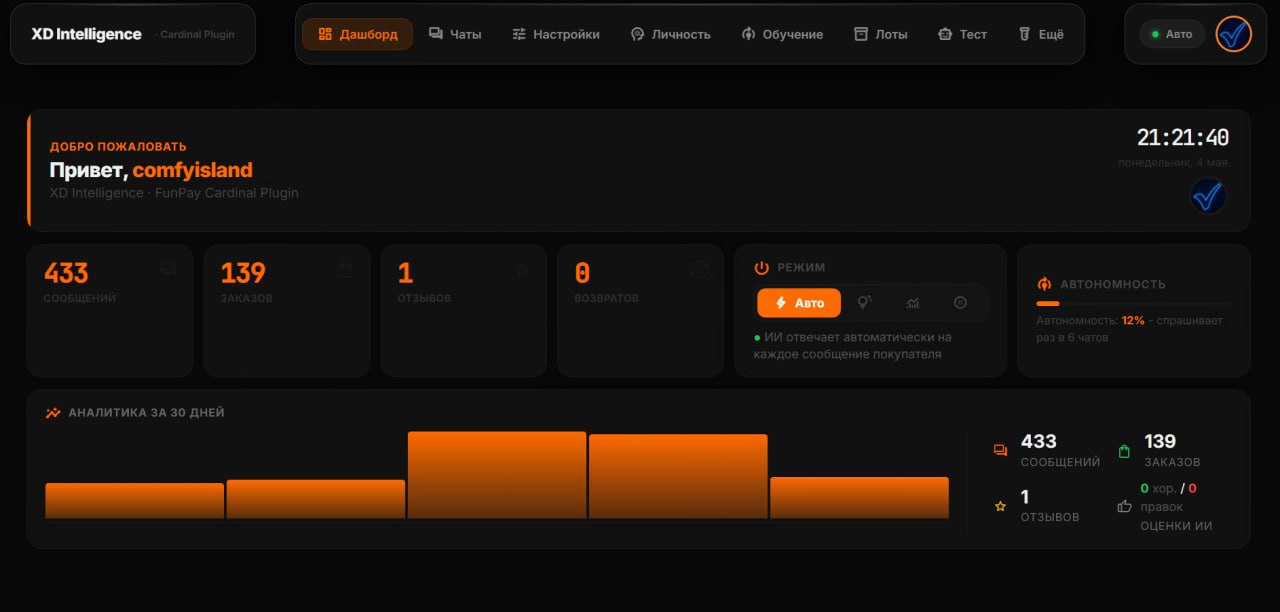Adjust the autonomy progress slider
1280x612 pixels.
coord(1133,303)
